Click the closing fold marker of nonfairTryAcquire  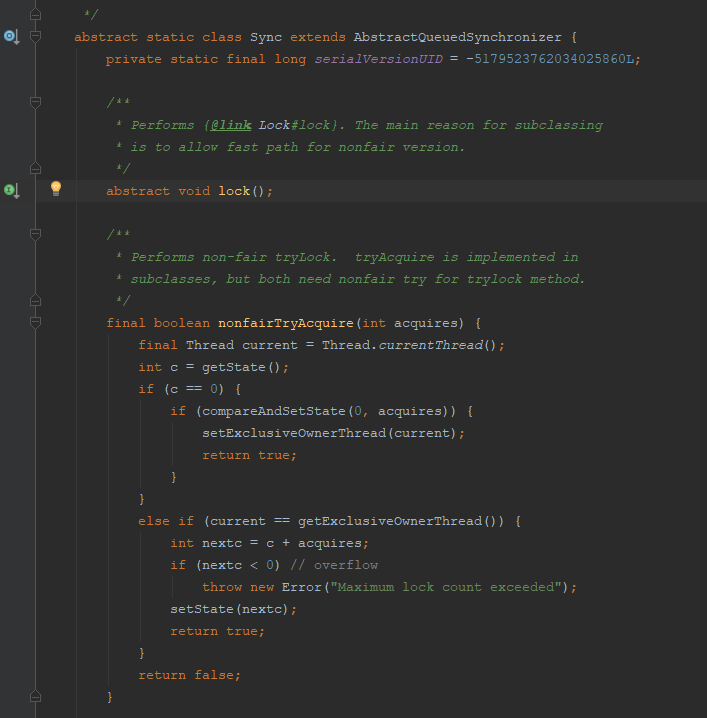point(37,696)
